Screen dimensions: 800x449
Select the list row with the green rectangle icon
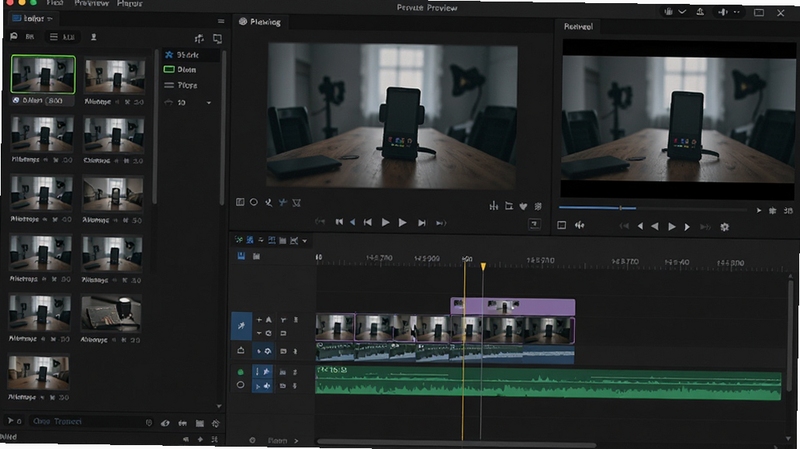click(x=191, y=69)
